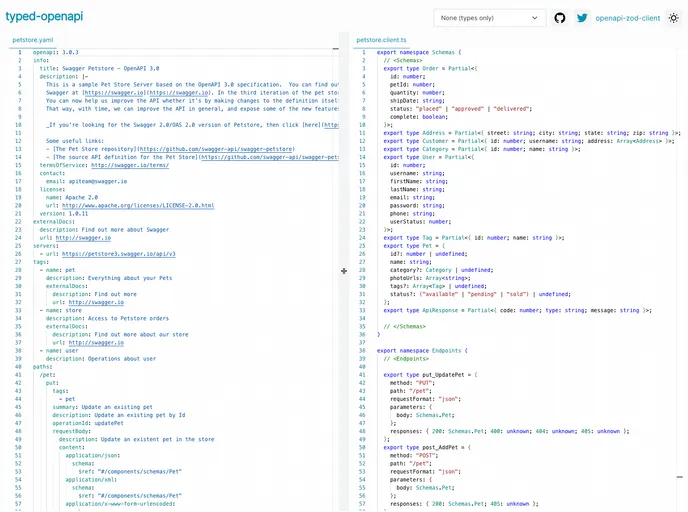
Task: Click 'export type Tag' line
Action: tap(474, 238)
